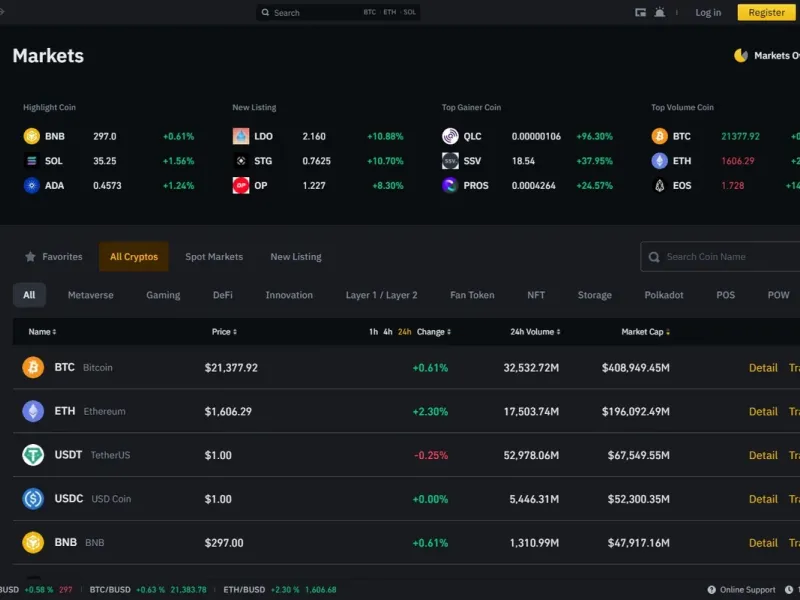Viewport: 800px width, 600px height.
Task: Open Detail for the USDT row
Action: coord(763,455)
